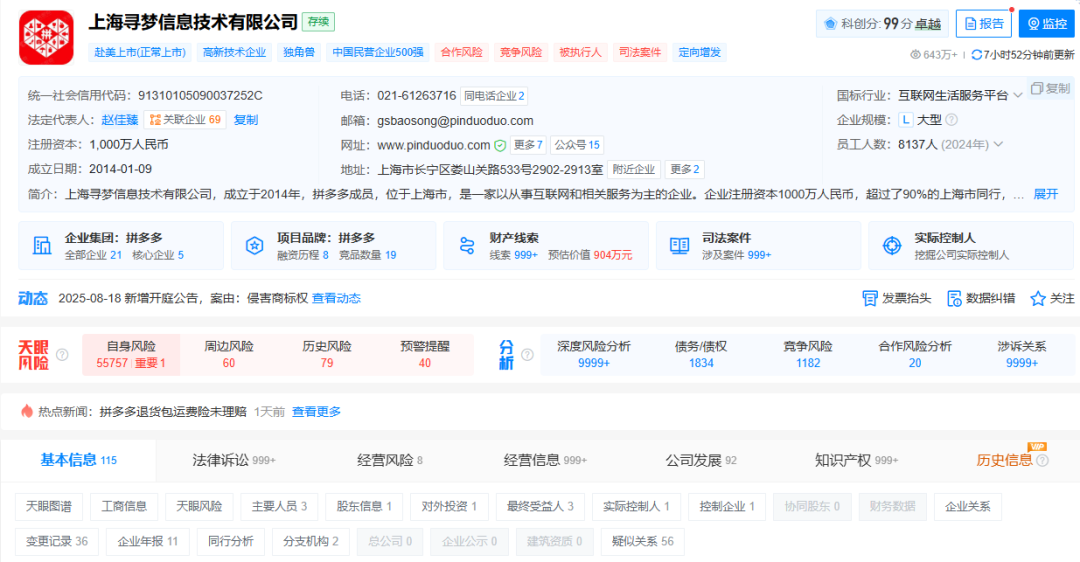This screenshot has height=562, width=1080.
Task: Select 预警提醒 40 tab
Action: click(x=424, y=355)
